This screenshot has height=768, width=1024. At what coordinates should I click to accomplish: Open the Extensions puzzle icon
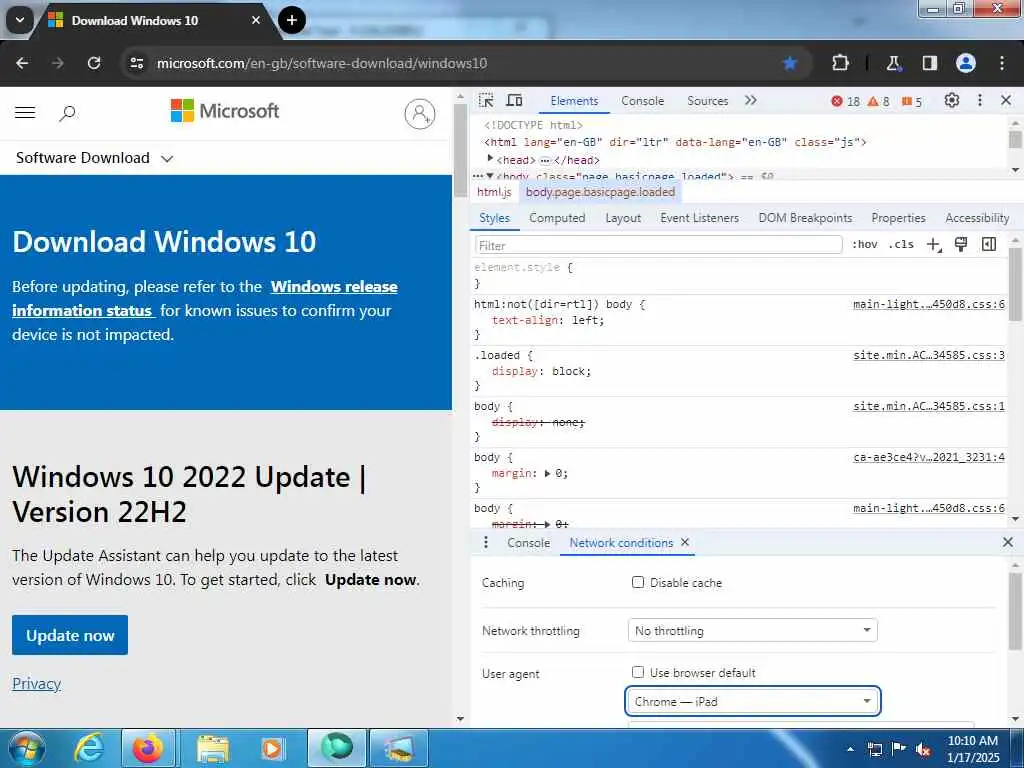coord(840,63)
